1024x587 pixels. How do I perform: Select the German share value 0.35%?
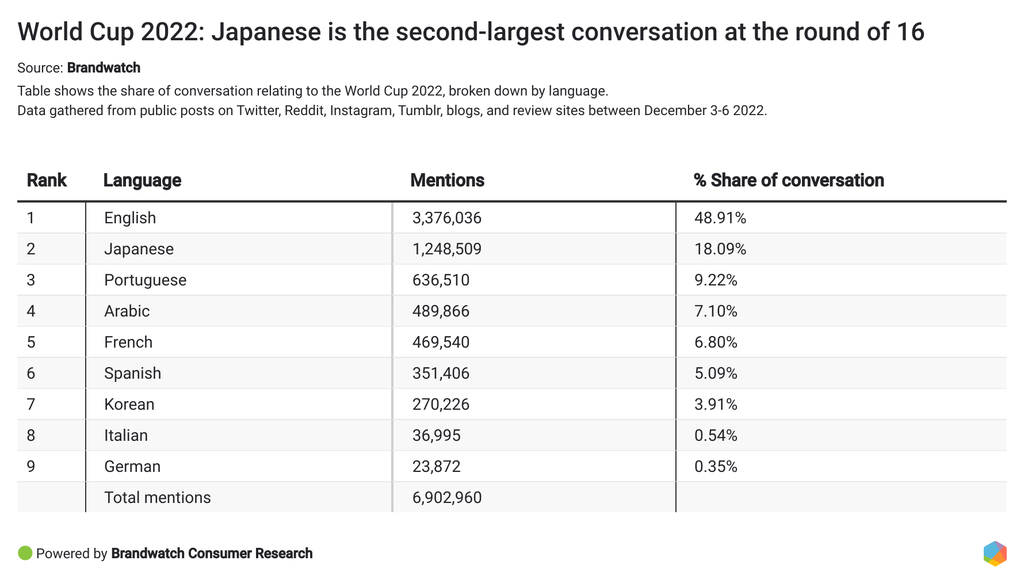pyautogui.click(x=715, y=466)
